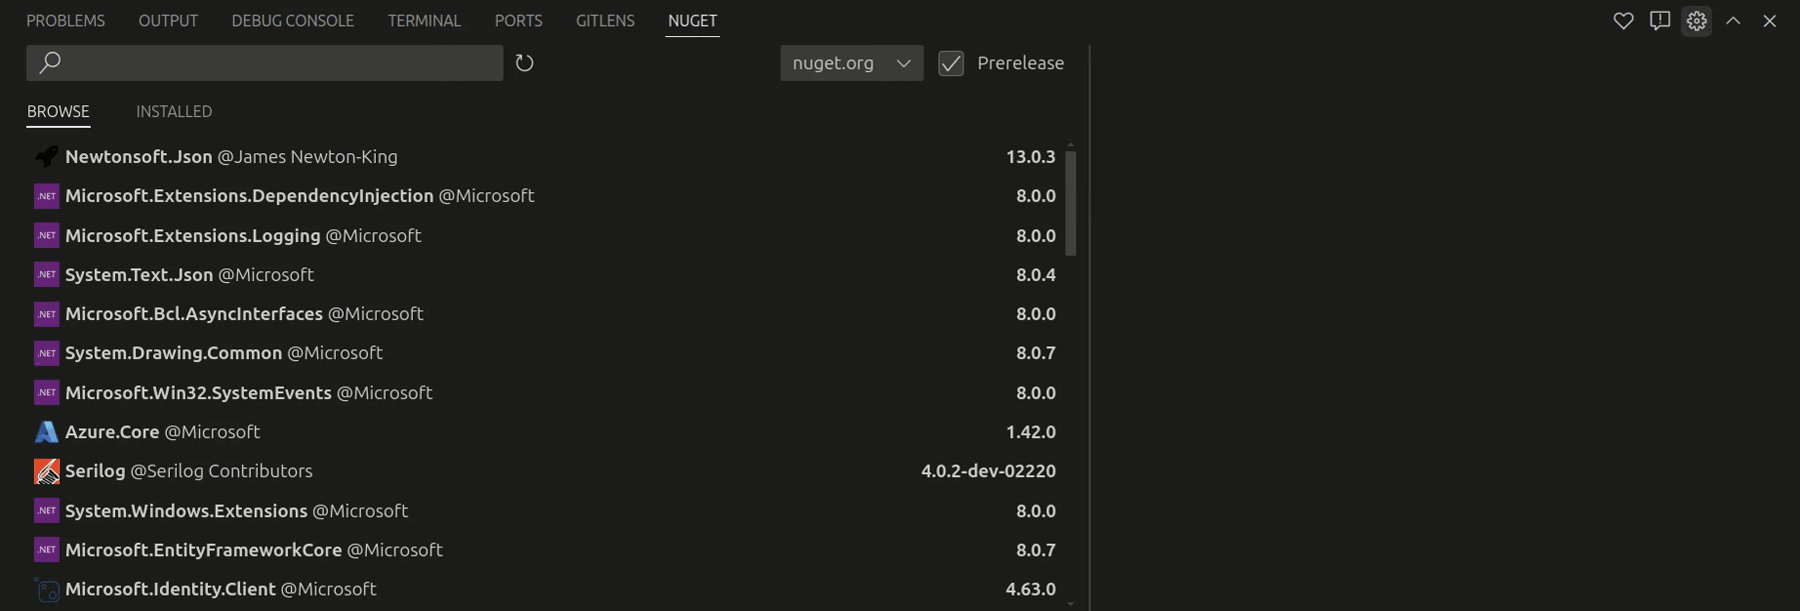Uncheck the Prerelease checkbox
The height and width of the screenshot is (611, 1800).
pyautogui.click(x=951, y=63)
